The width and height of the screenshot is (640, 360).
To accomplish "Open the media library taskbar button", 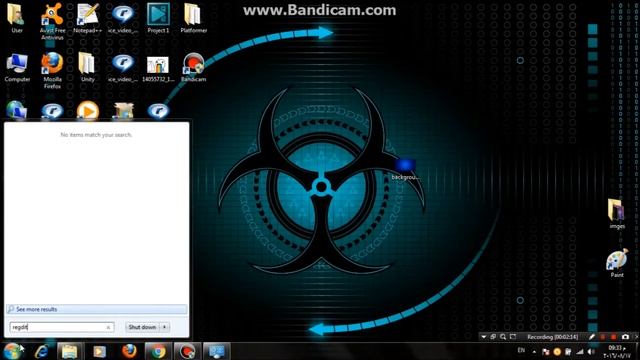I will click(100, 351).
